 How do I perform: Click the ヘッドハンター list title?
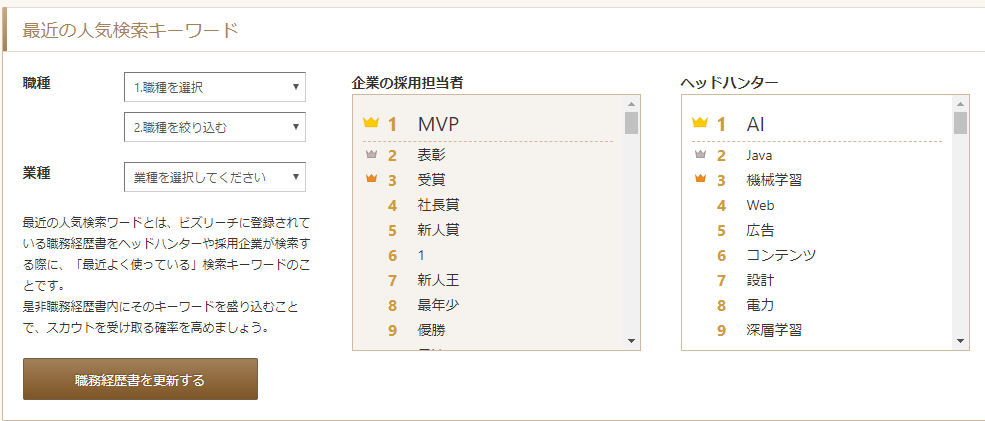click(x=729, y=82)
